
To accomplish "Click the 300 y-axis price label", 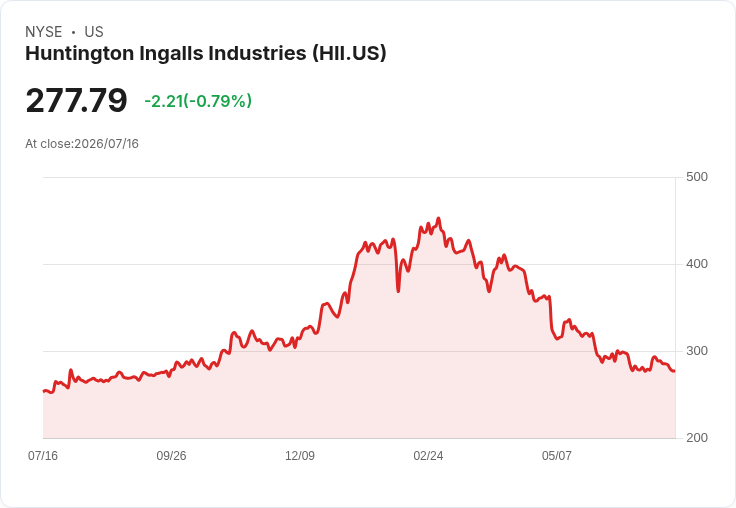I will coord(697,351).
